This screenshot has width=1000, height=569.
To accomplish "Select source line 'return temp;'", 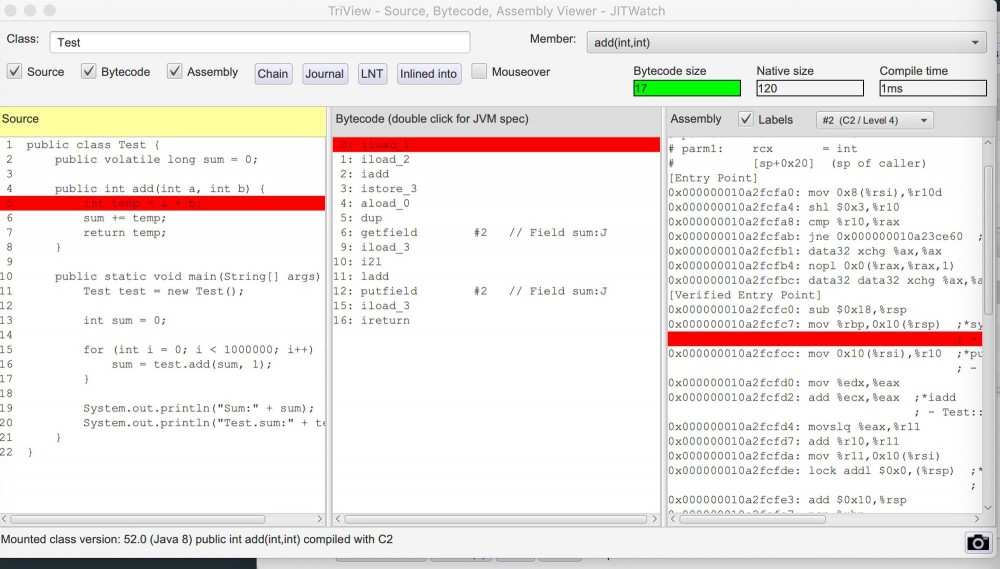I will (124, 233).
